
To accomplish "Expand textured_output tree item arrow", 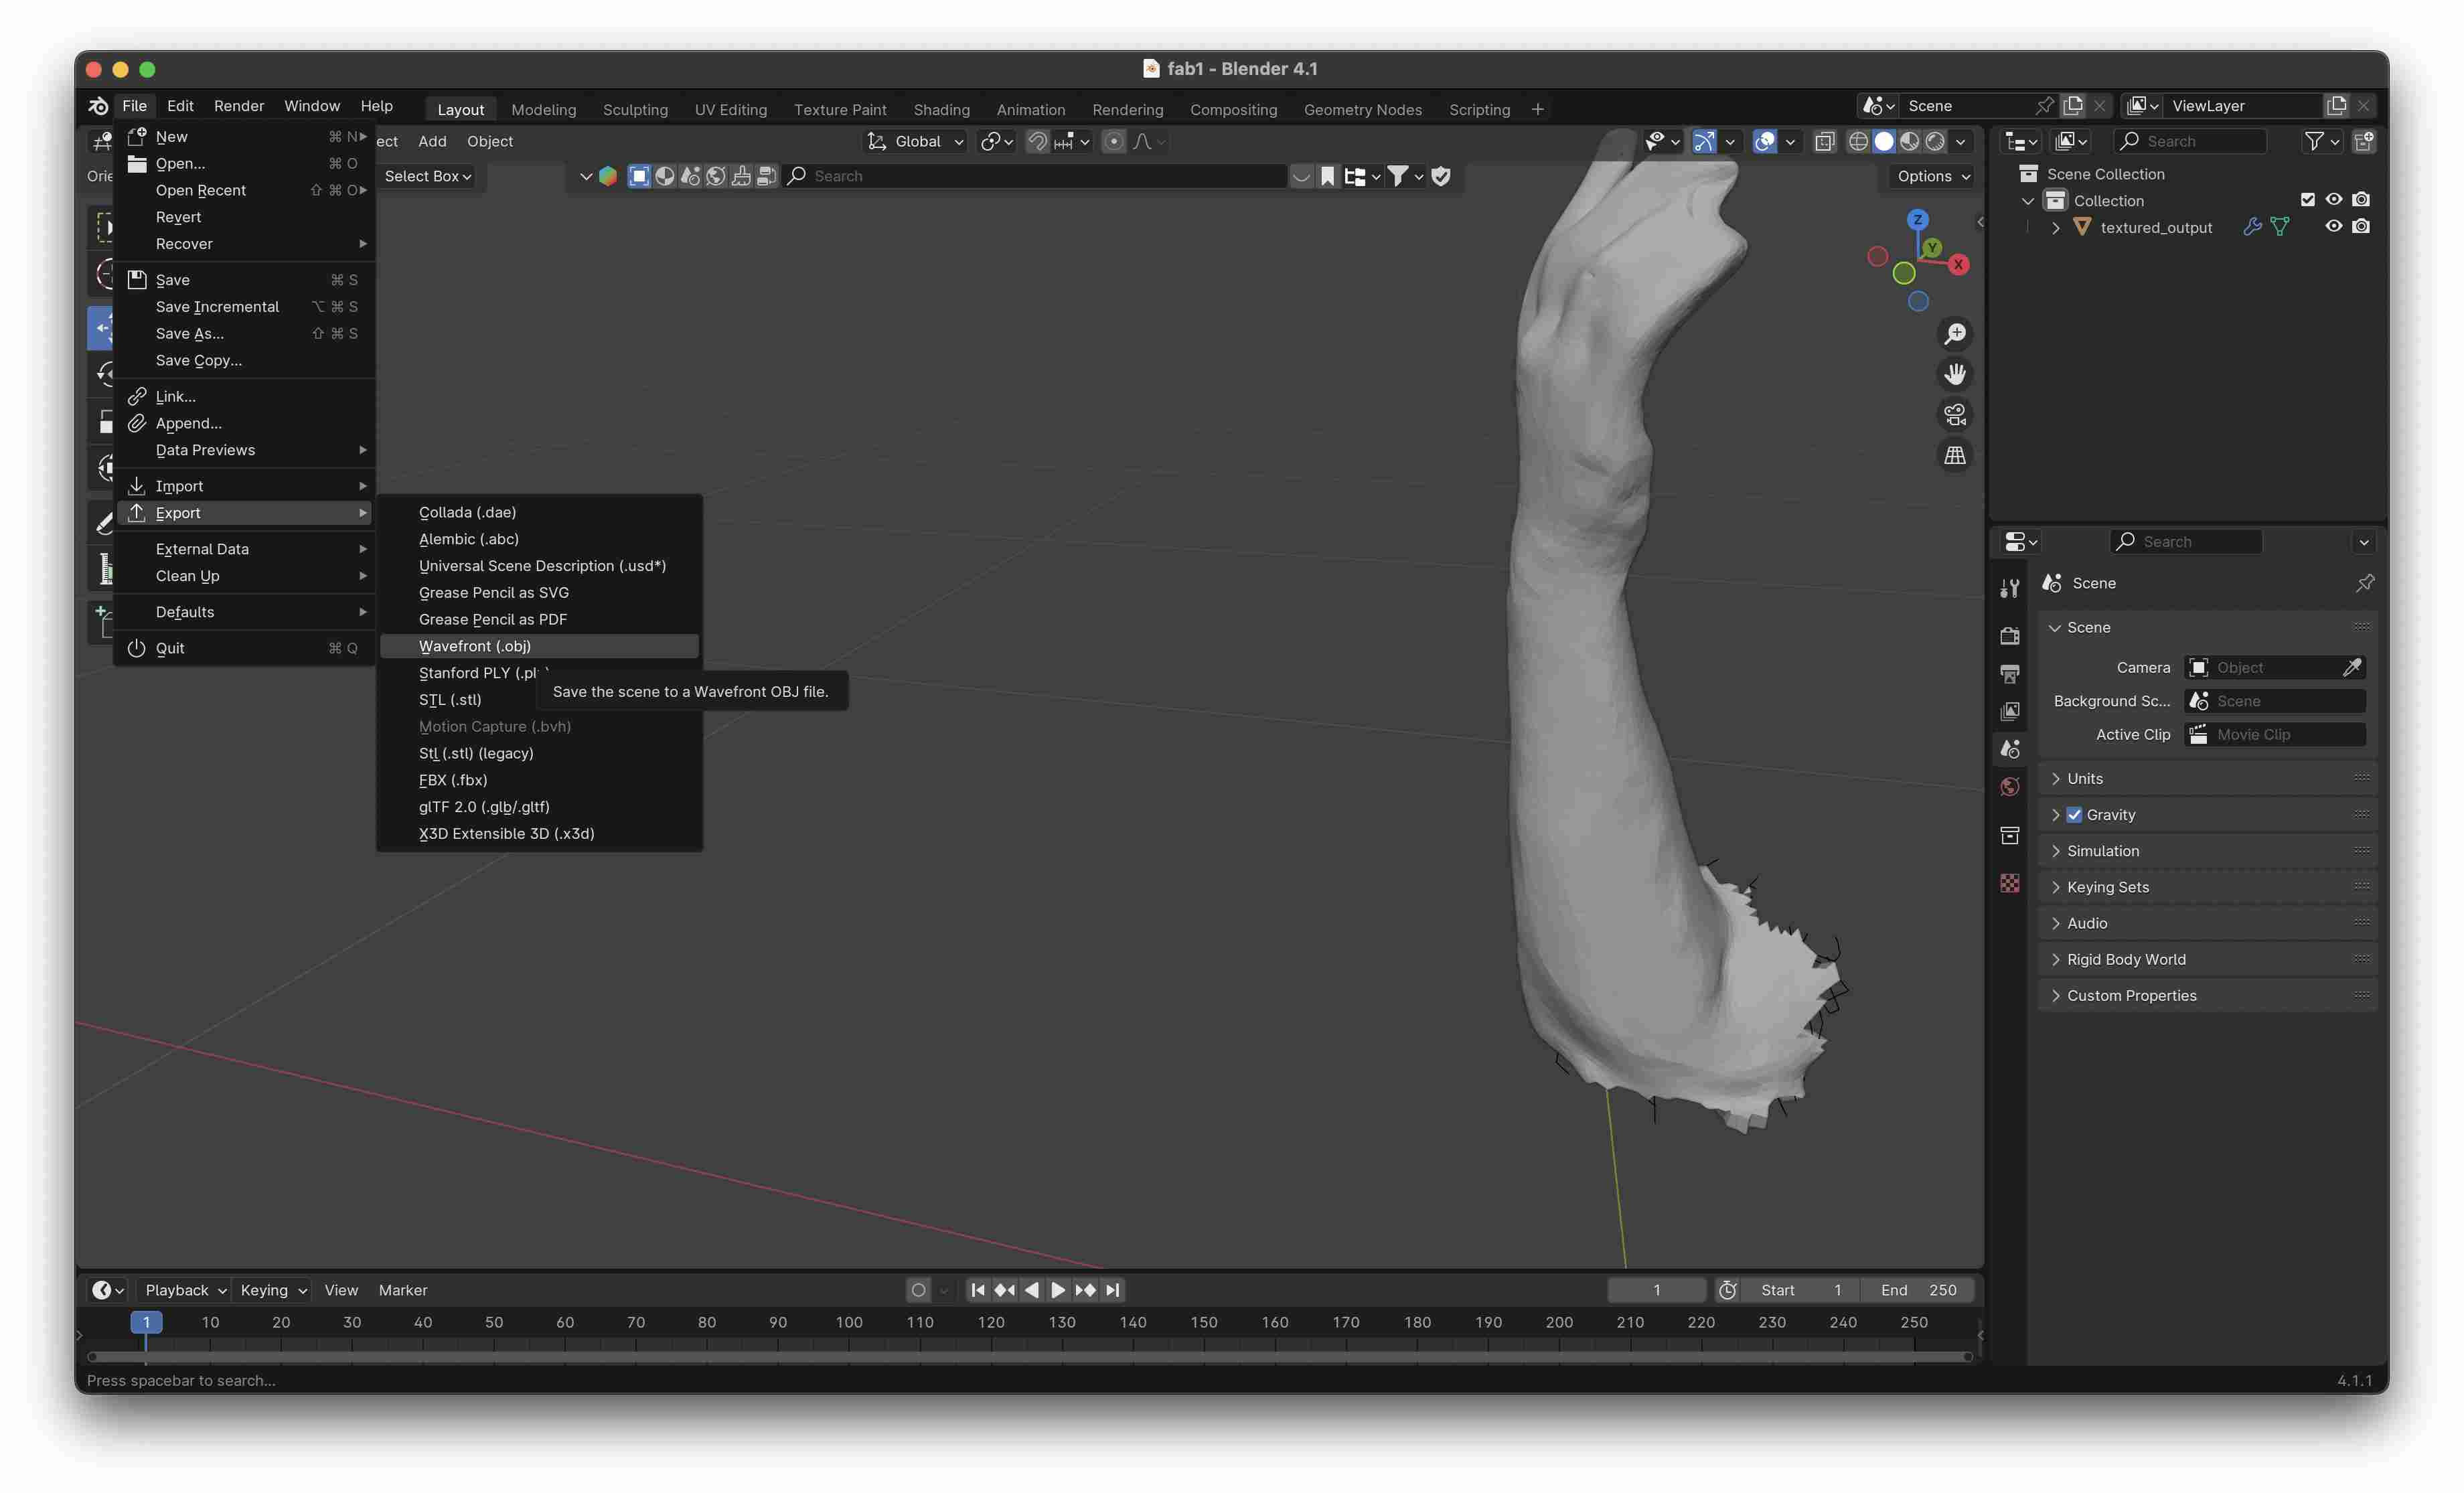I will tap(2056, 227).
